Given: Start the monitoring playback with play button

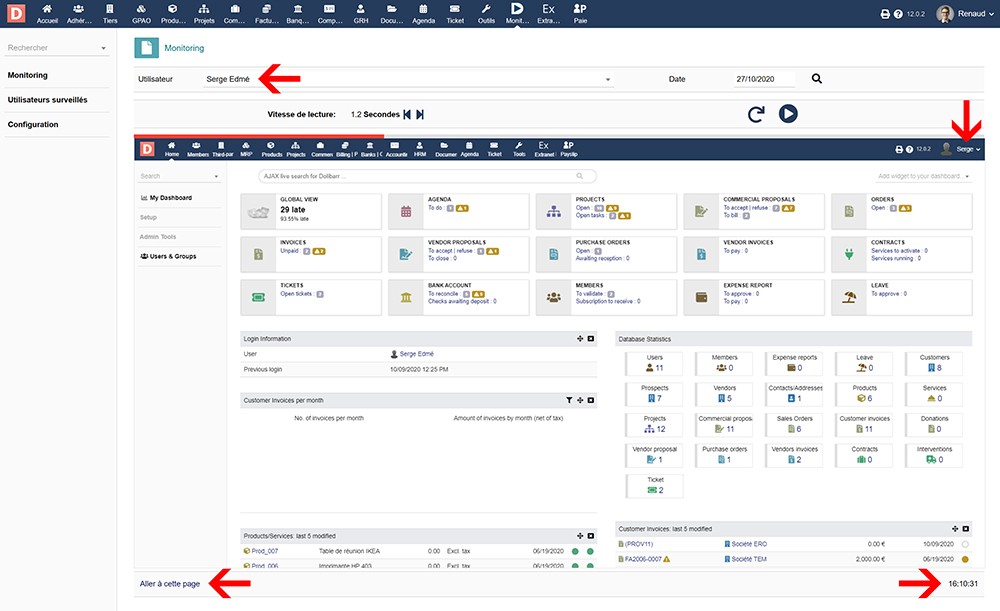Looking at the screenshot, I should (788, 114).
